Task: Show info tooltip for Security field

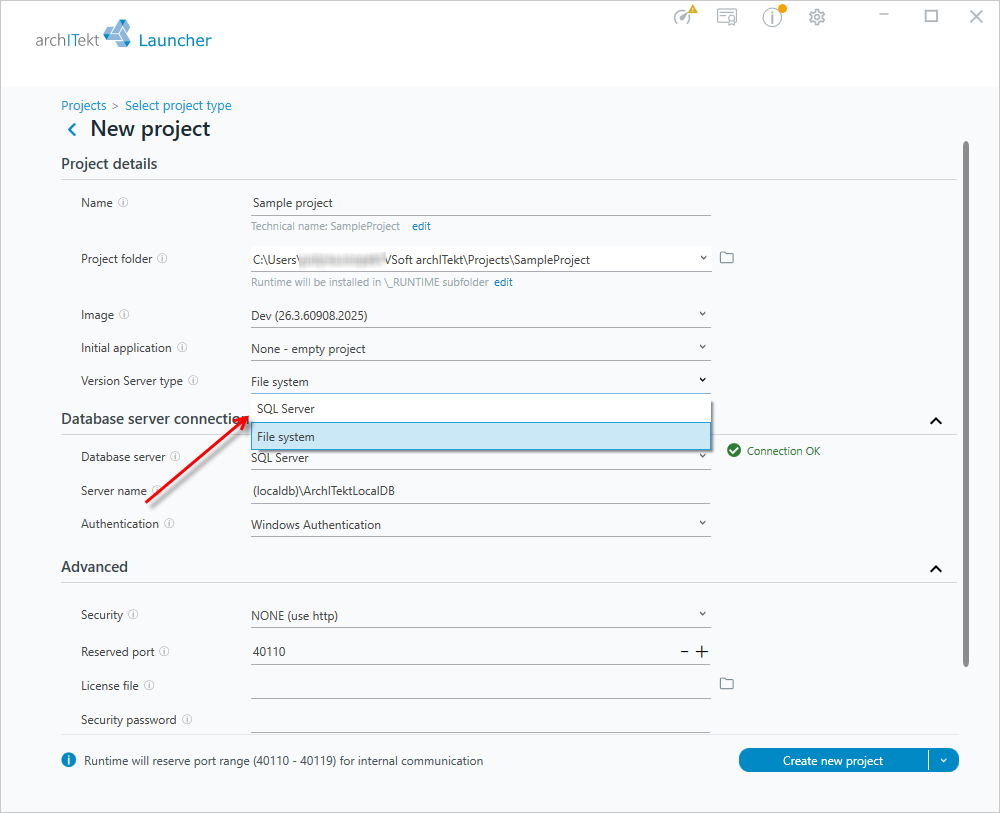Action: 133,615
